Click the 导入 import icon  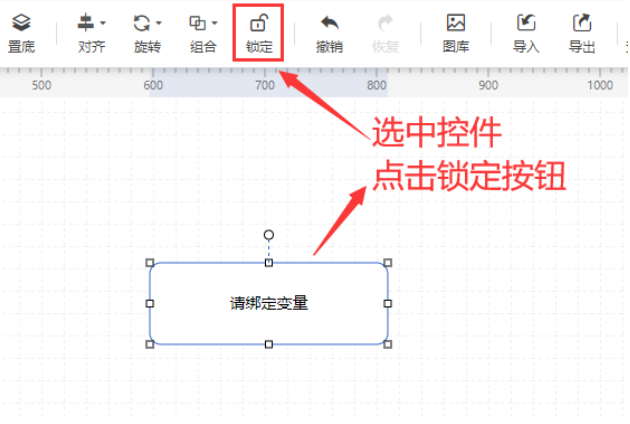[526, 23]
